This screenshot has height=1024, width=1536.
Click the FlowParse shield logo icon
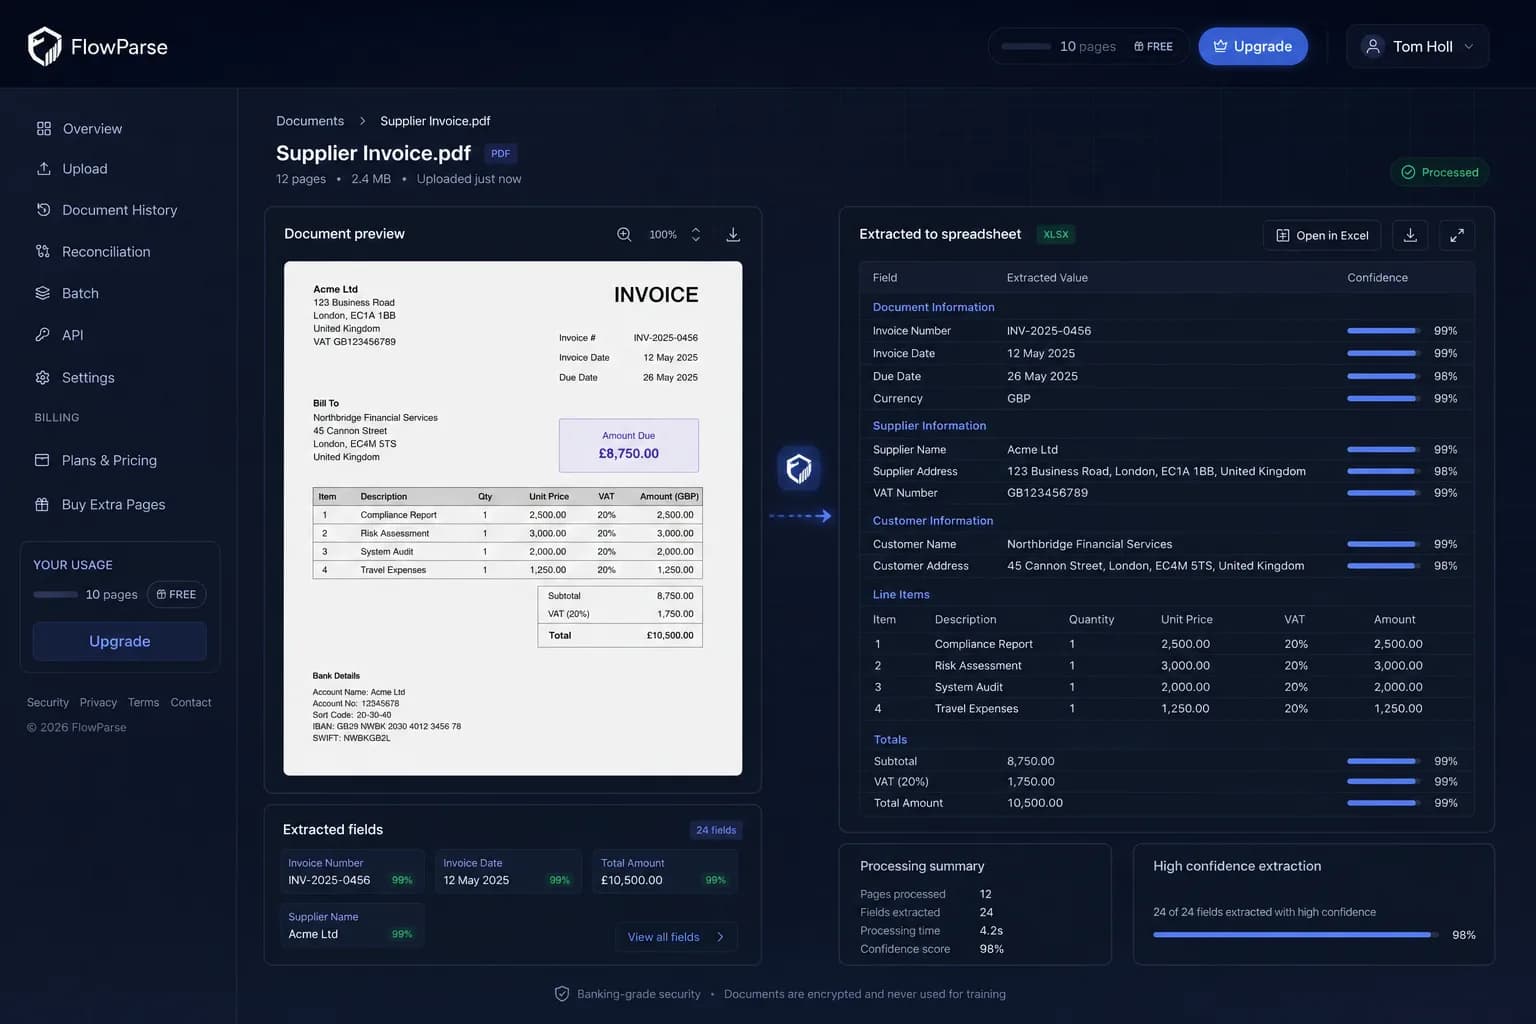(44, 46)
